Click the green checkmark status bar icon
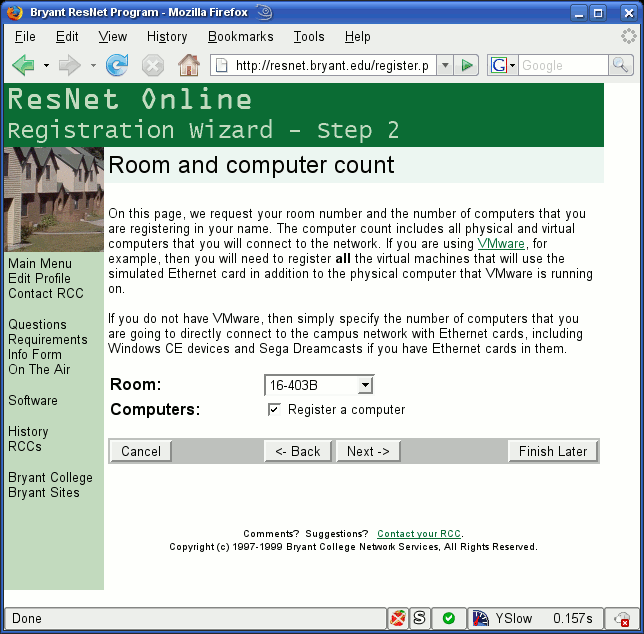 [449, 618]
